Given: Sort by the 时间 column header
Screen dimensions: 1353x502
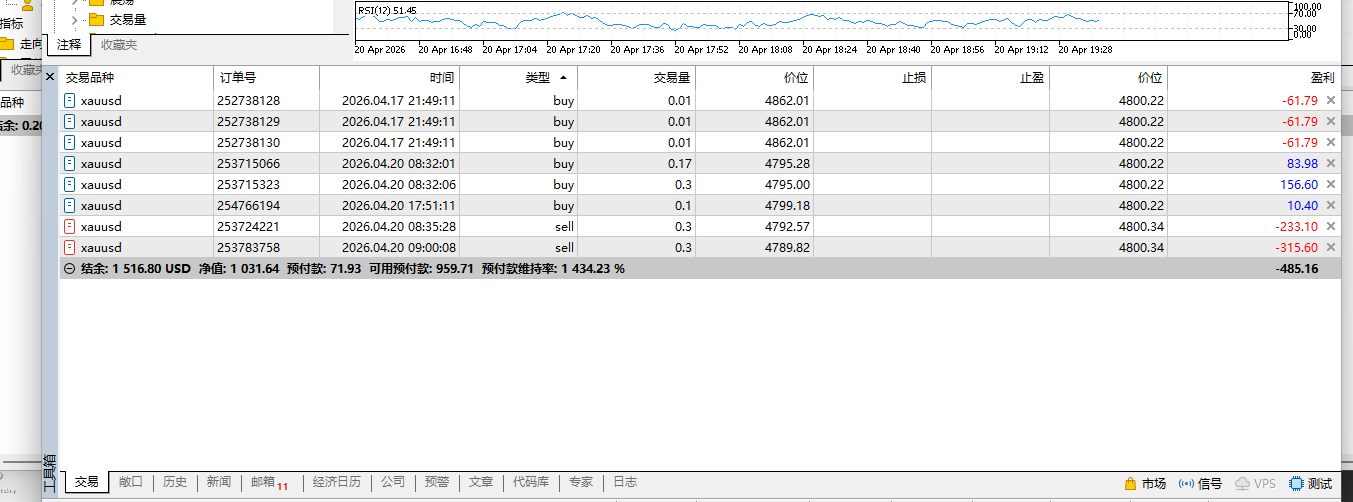Looking at the screenshot, I should tap(390, 77).
